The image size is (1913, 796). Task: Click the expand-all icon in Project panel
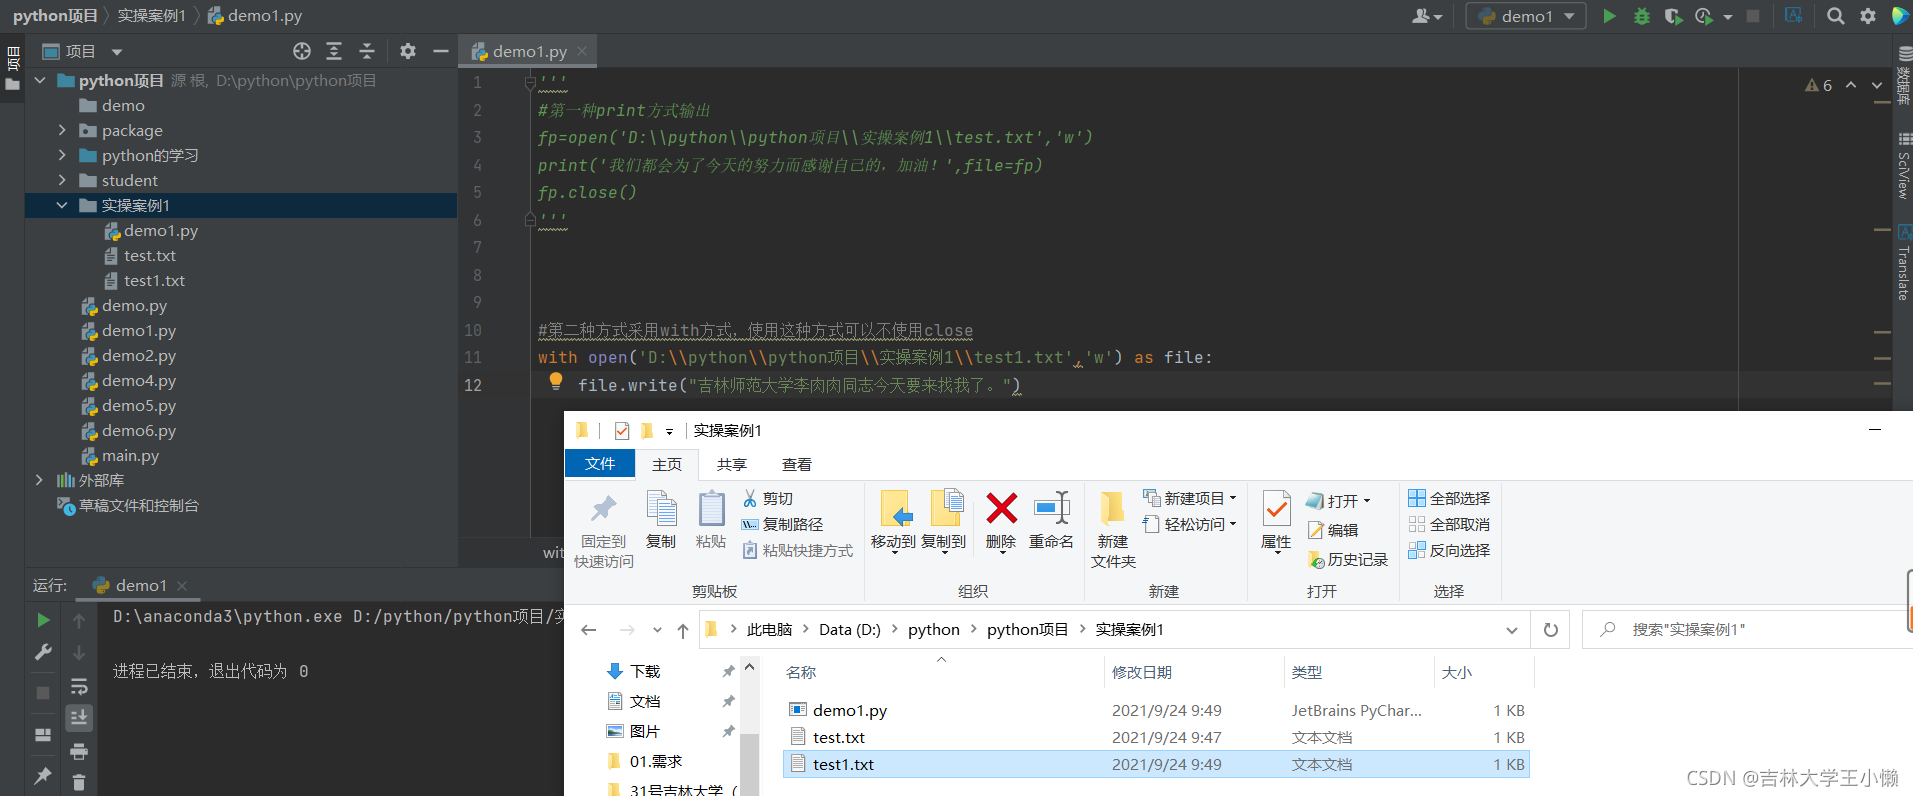[334, 51]
